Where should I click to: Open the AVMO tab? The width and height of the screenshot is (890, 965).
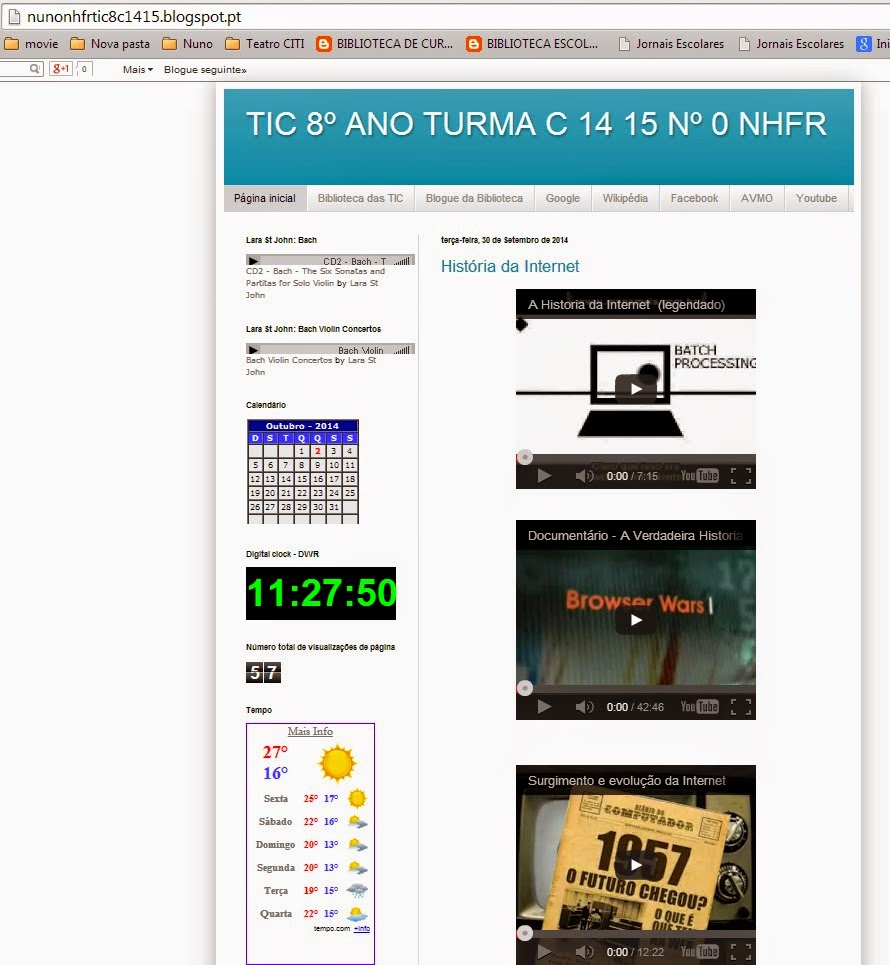756,198
